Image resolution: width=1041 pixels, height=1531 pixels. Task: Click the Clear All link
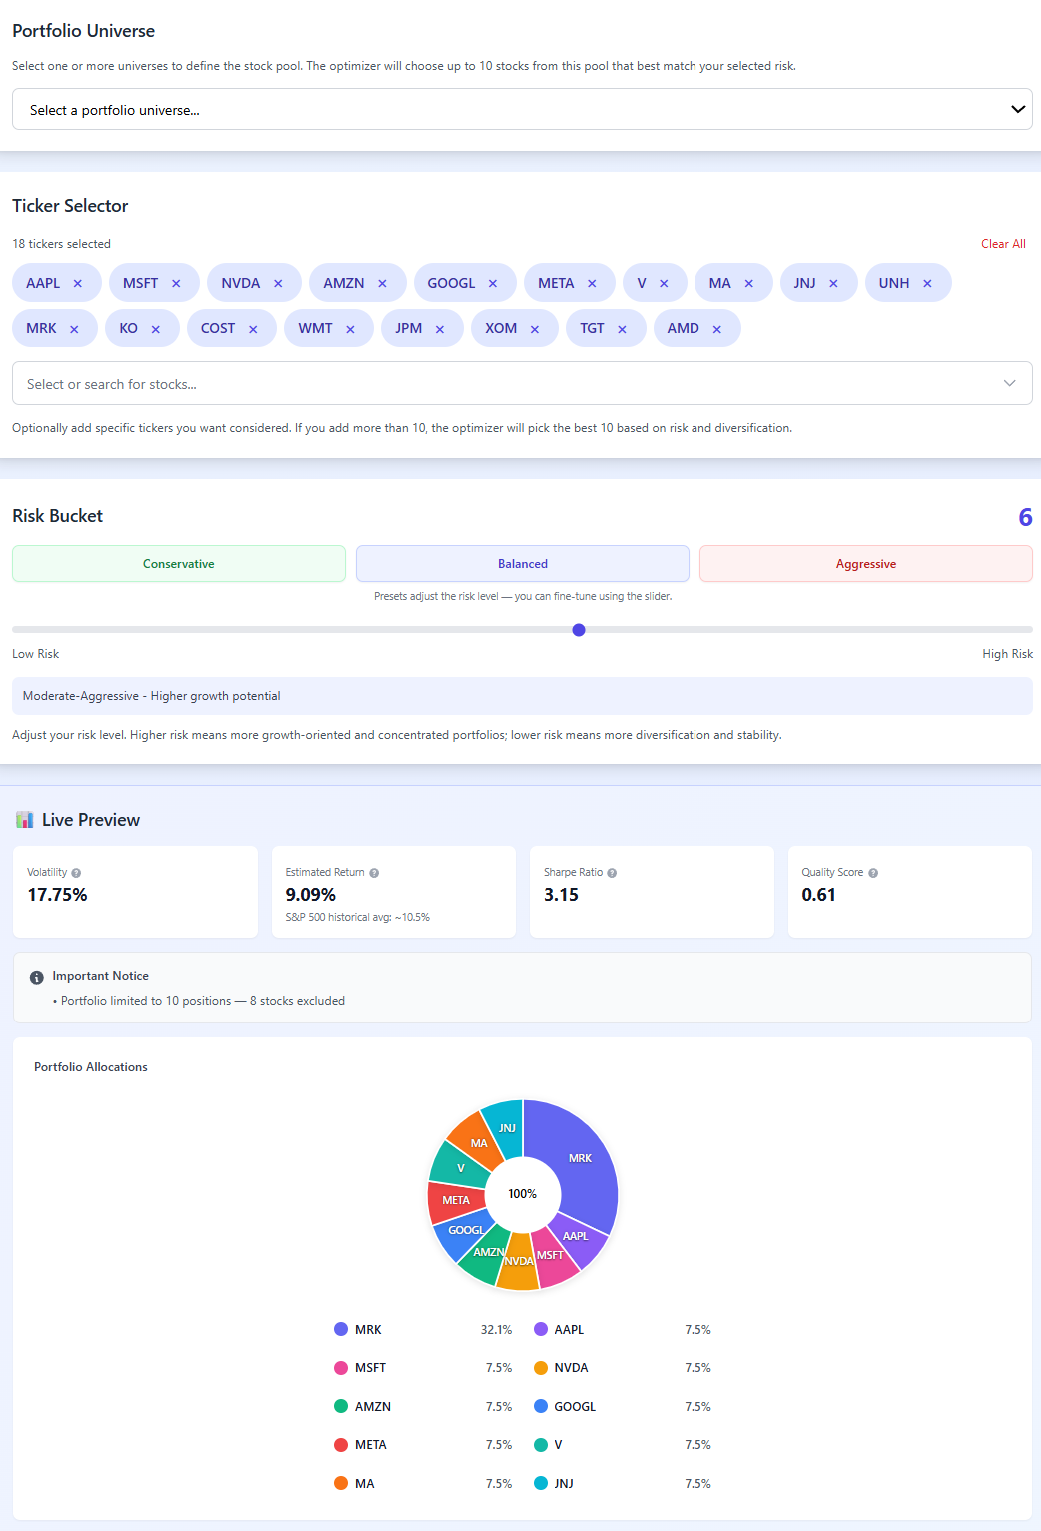[x=1002, y=243]
